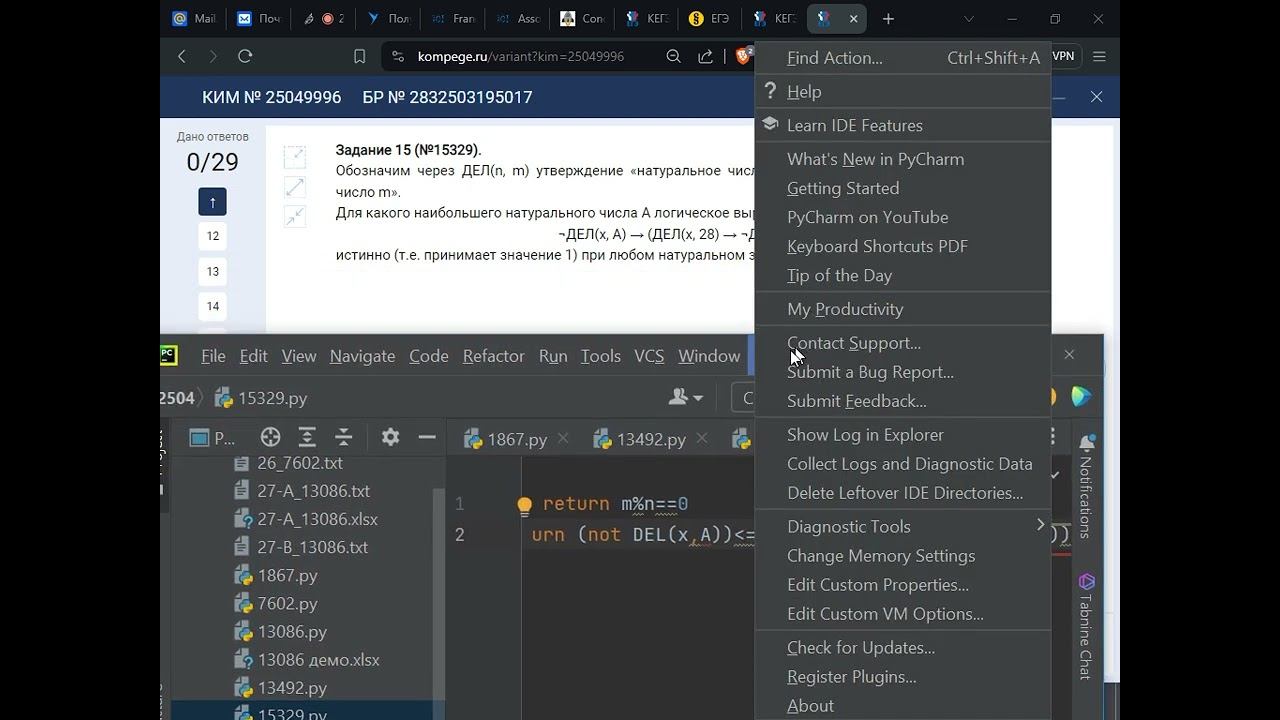Share the current page link
The height and width of the screenshot is (720, 1280).
pos(706,57)
